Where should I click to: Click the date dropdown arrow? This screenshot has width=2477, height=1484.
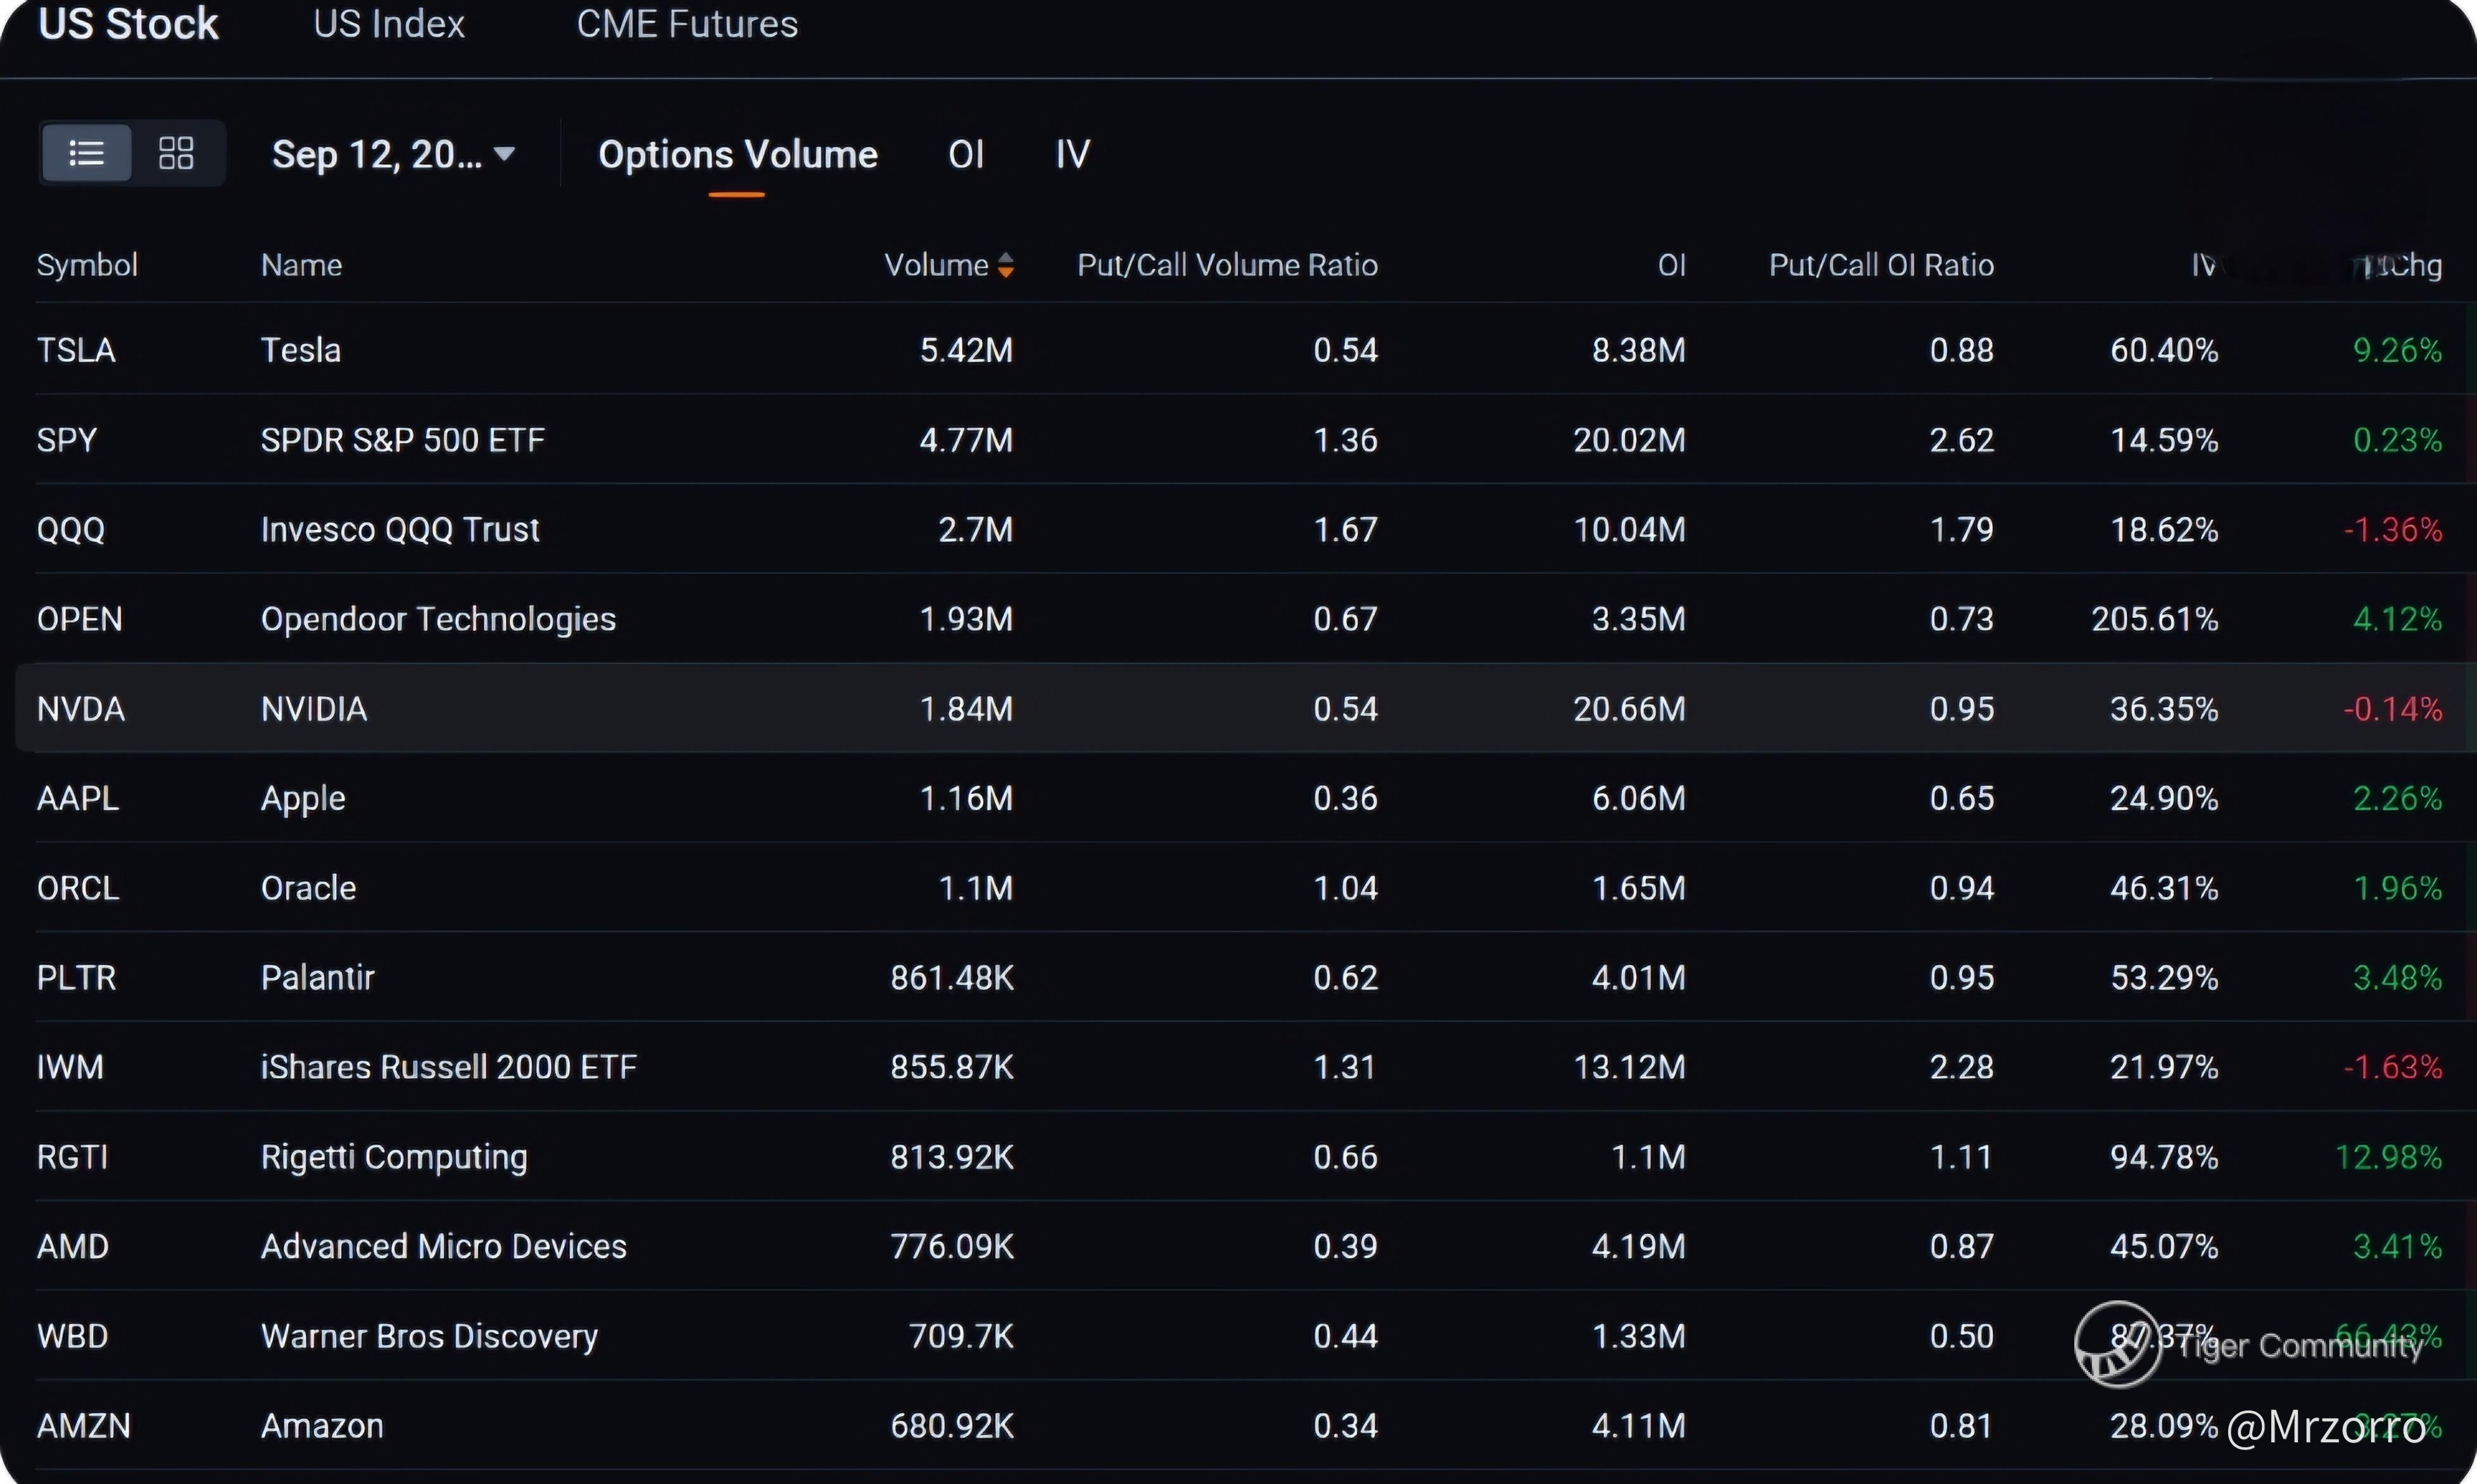click(x=505, y=153)
